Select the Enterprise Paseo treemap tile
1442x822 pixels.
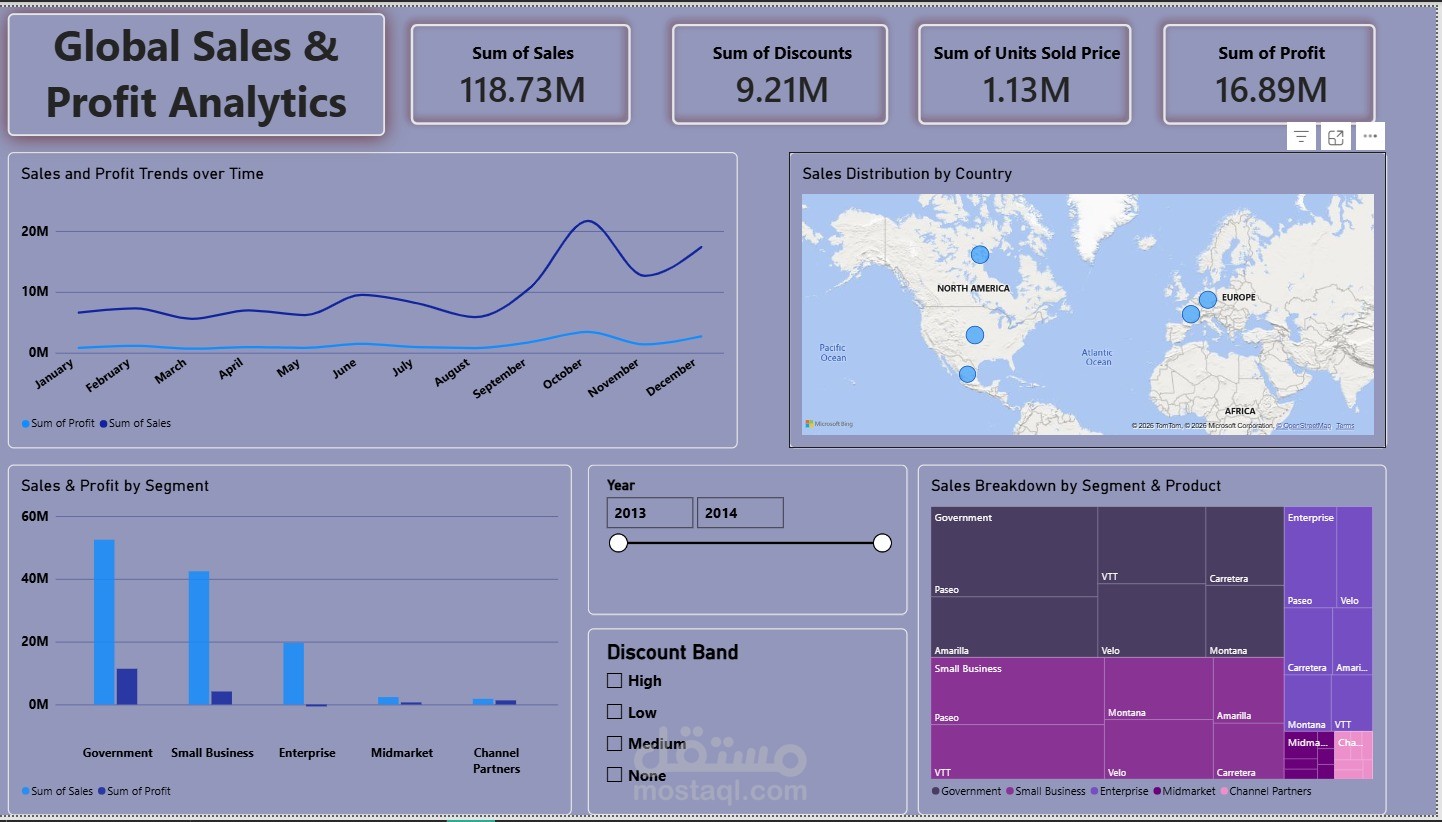tap(1310, 557)
